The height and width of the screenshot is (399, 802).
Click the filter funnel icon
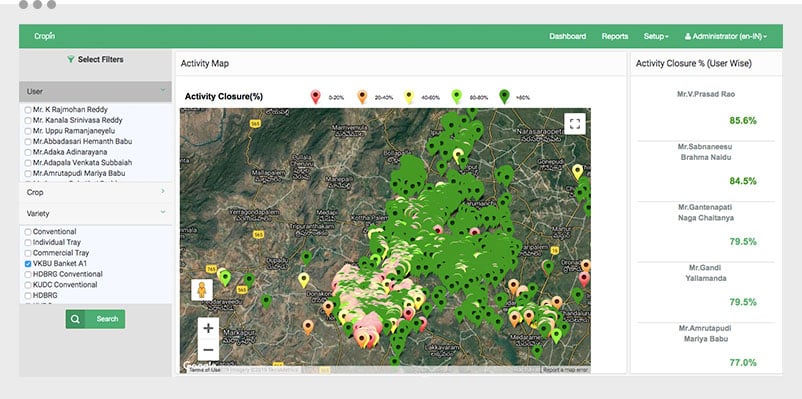[71, 59]
